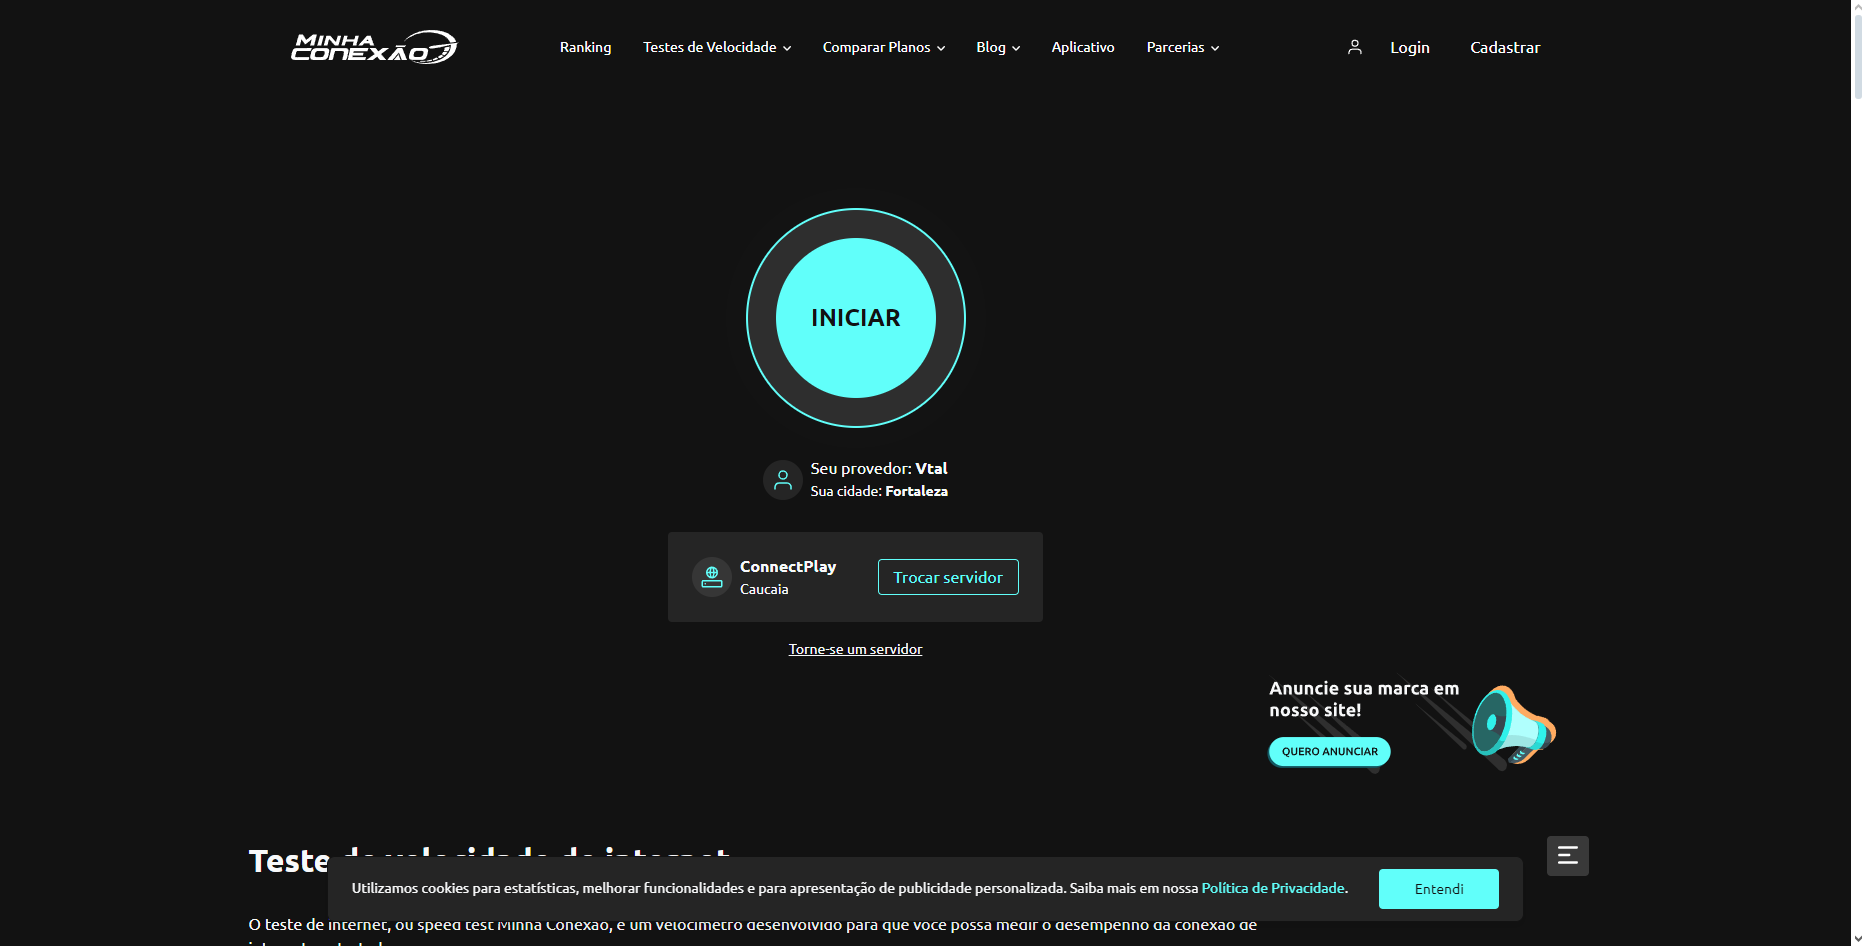This screenshot has height=946, width=1866.
Task: Expand the Blog dropdown menu
Action: (998, 47)
